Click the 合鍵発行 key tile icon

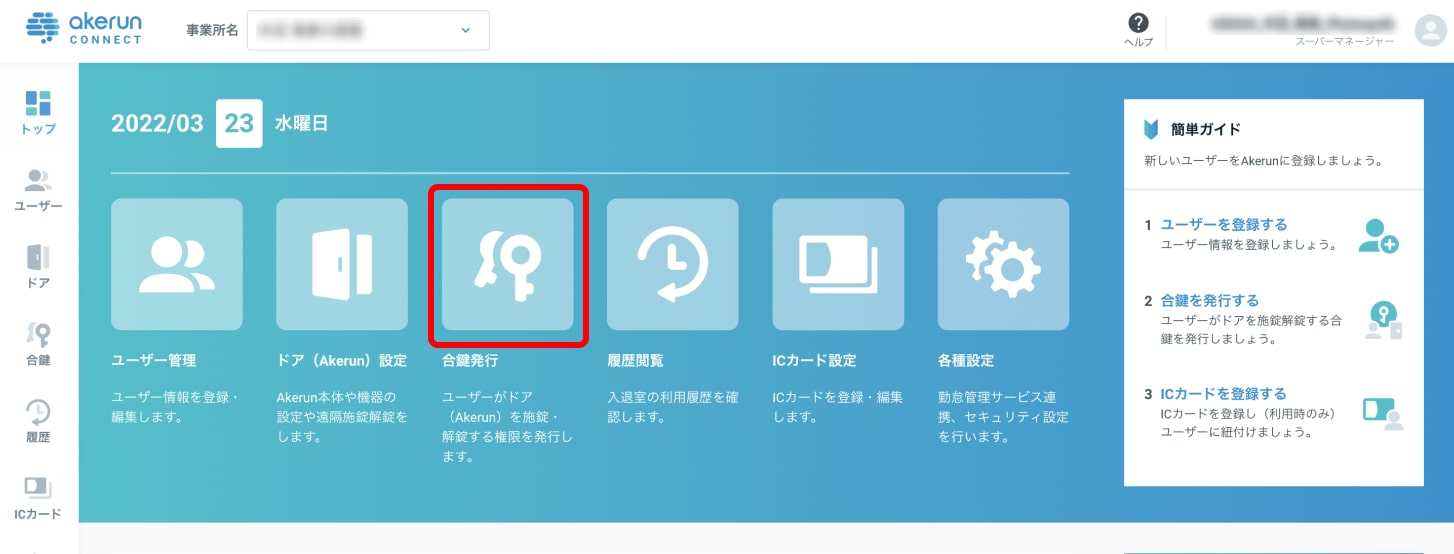(x=508, y=264)
